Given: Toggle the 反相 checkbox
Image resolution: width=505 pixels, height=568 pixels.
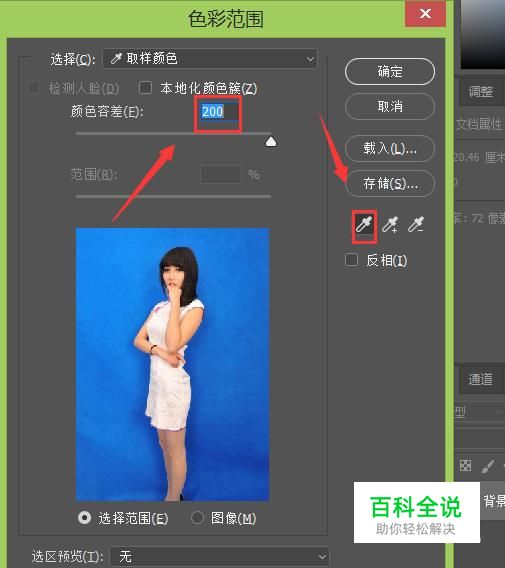Looking at the screenshot, I should coord(351,260).
